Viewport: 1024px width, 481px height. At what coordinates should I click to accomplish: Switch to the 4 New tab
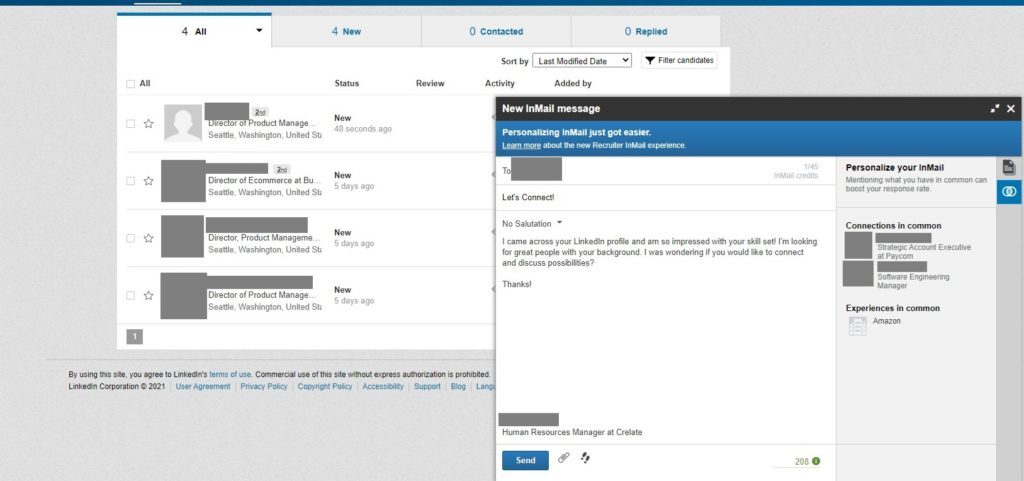346,31
